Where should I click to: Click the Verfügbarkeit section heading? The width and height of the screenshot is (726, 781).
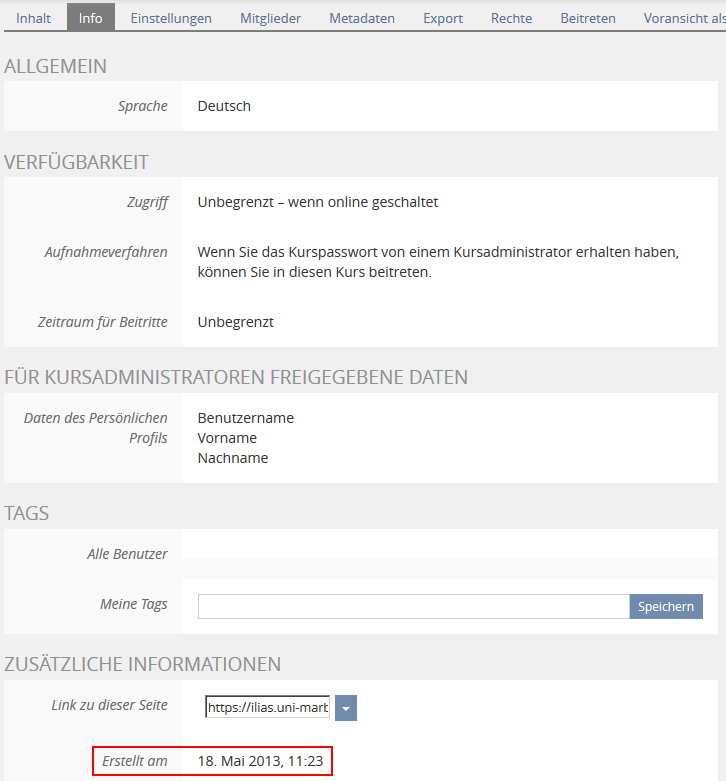(x=77, y=162)
